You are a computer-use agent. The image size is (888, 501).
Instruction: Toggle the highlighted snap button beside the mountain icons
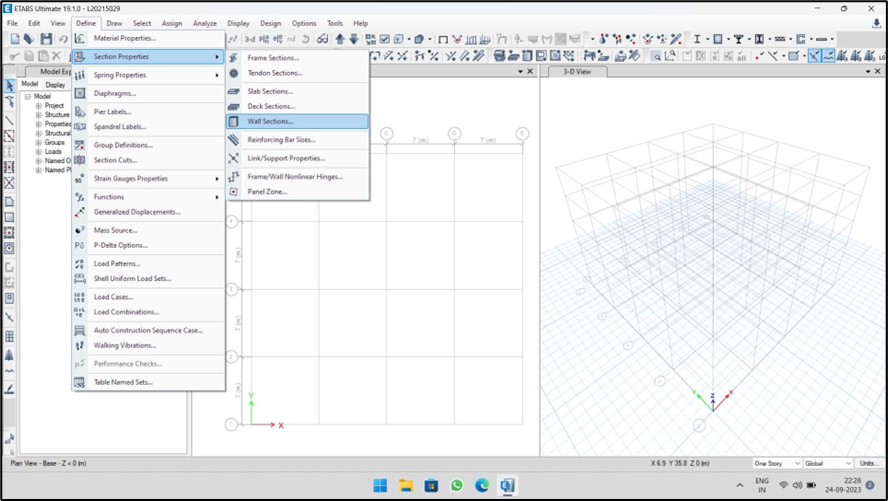pos(829,55)
